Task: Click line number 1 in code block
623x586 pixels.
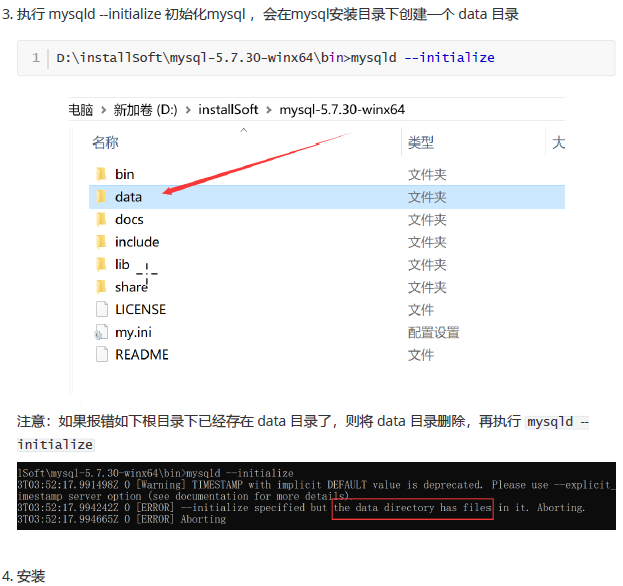Action: pyautogui.click(x=36, y=58)
